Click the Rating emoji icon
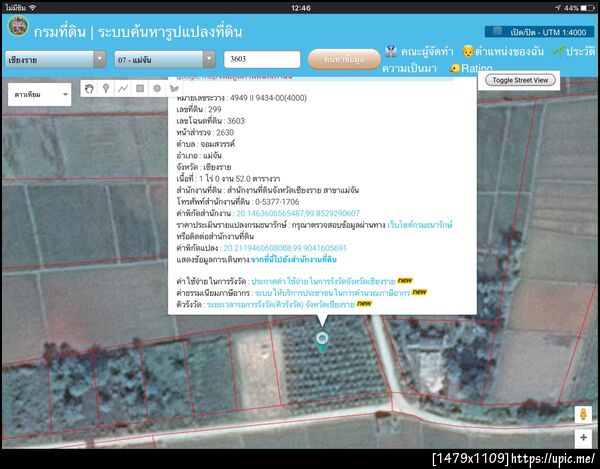The image size is (600, 469). point(455,68)
